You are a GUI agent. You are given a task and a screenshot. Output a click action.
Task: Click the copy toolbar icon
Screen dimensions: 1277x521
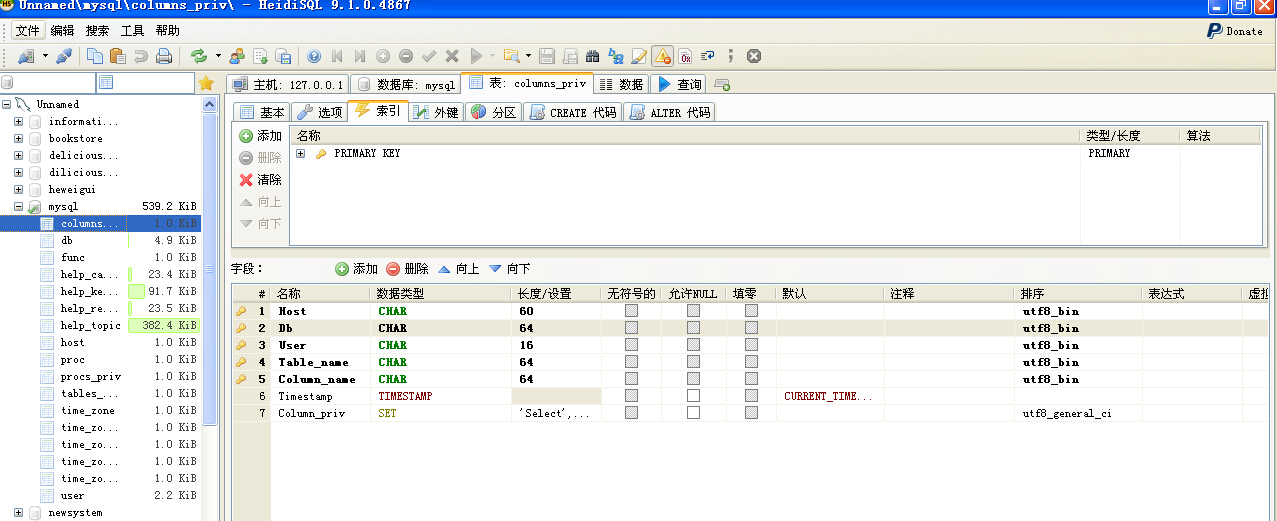tap(95, 56)
